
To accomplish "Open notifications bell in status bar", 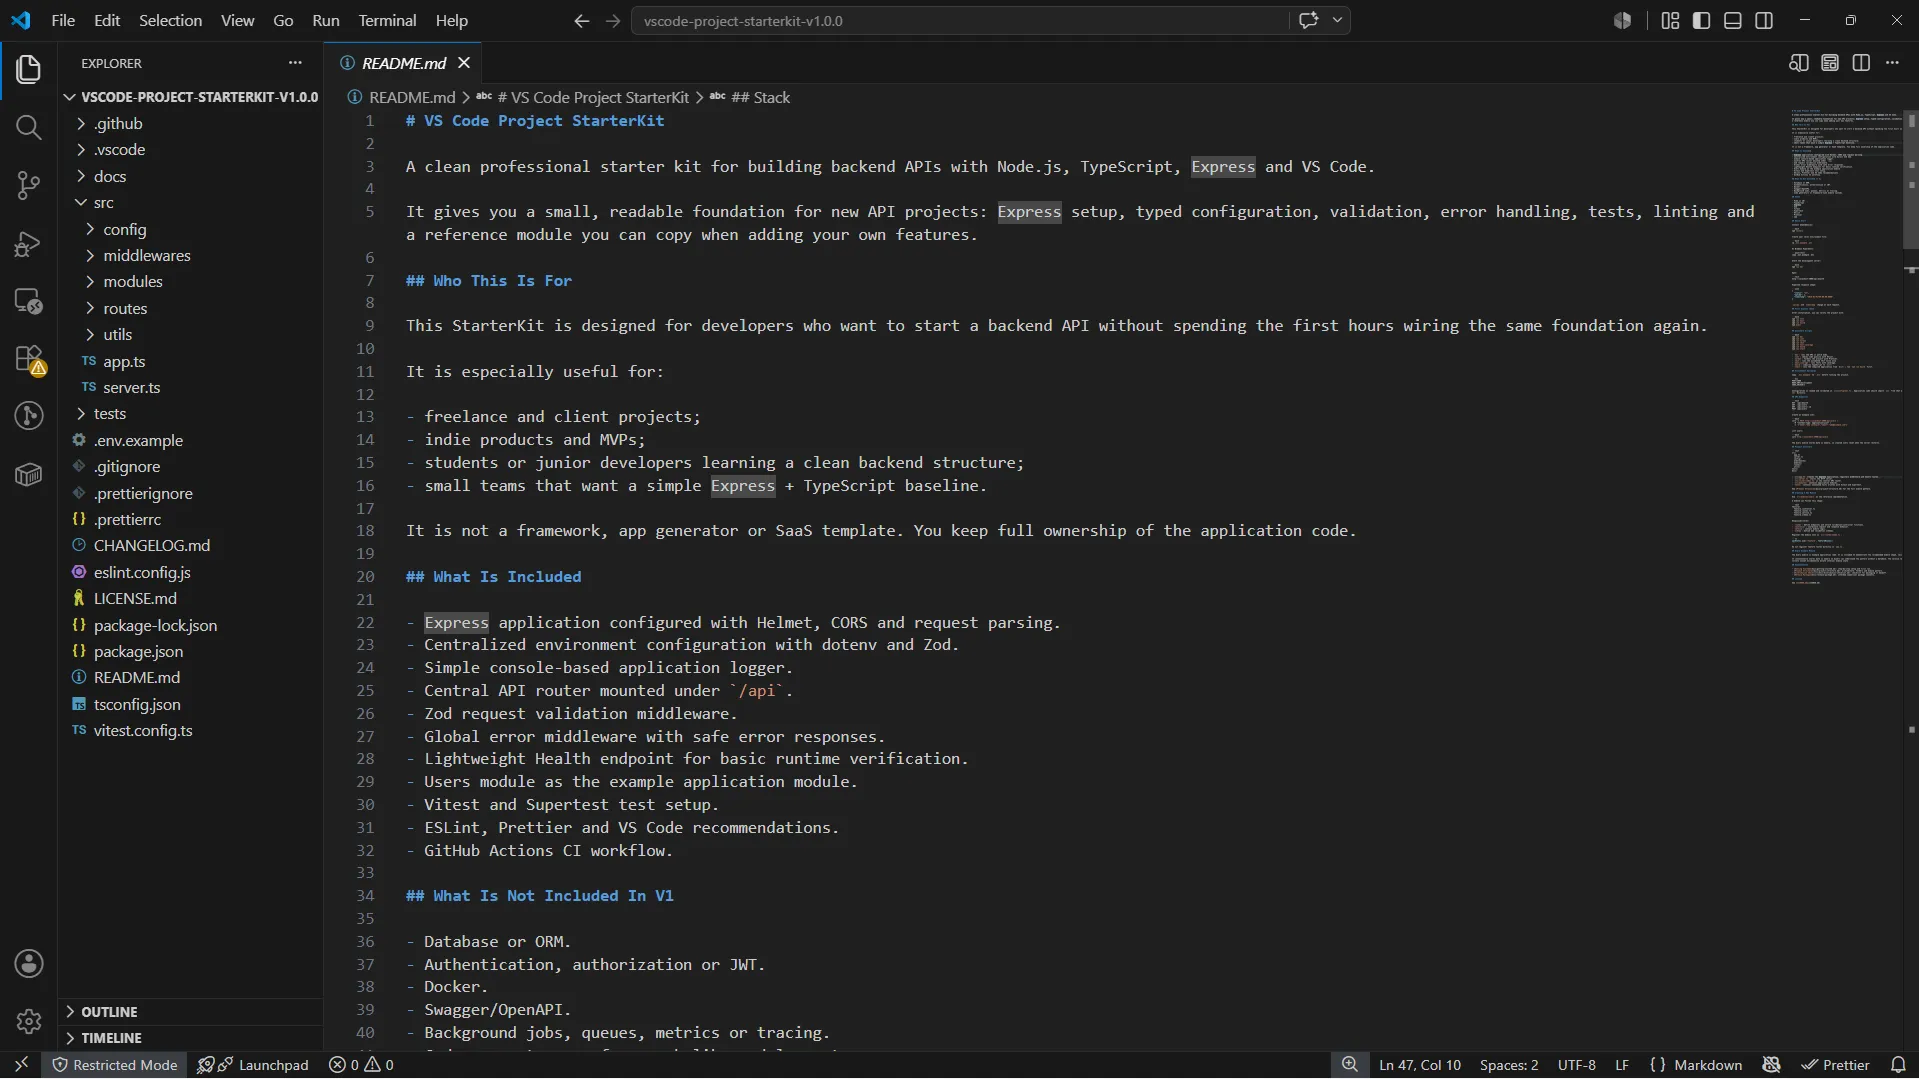I will 1898,1065.
